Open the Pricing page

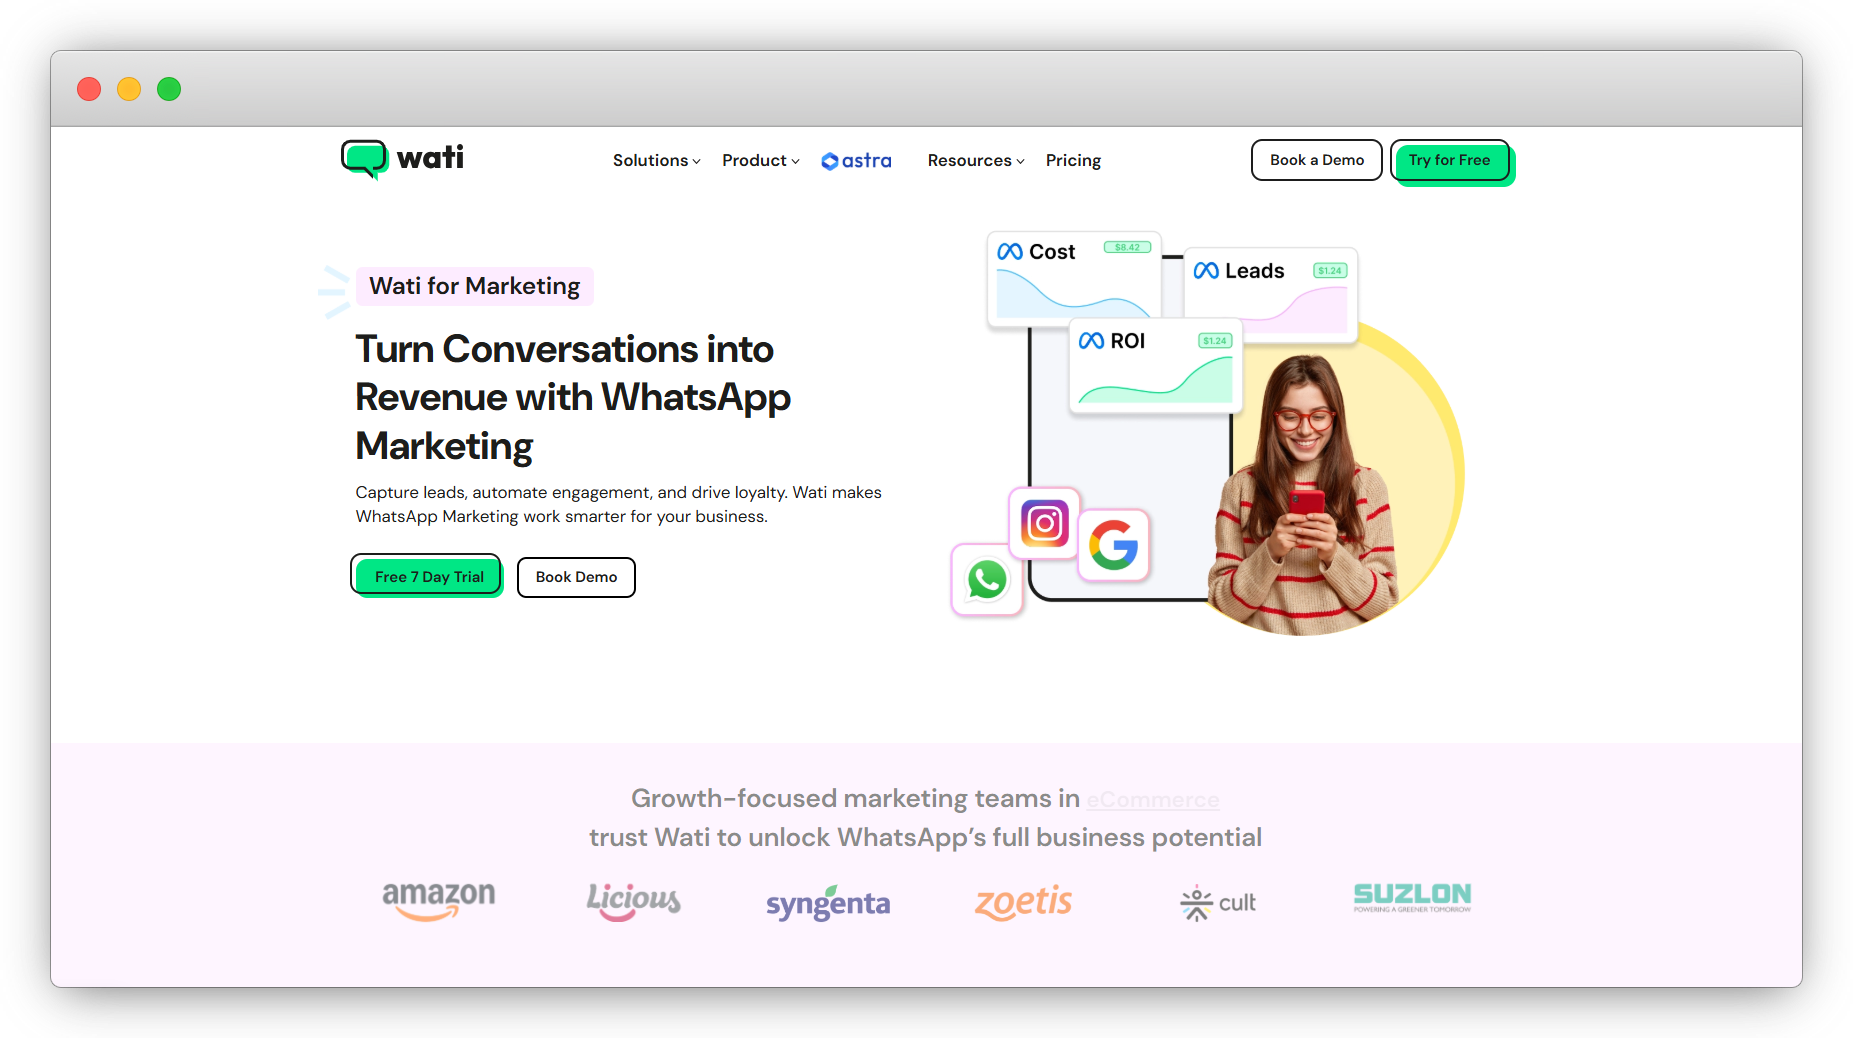[1073, 161]
